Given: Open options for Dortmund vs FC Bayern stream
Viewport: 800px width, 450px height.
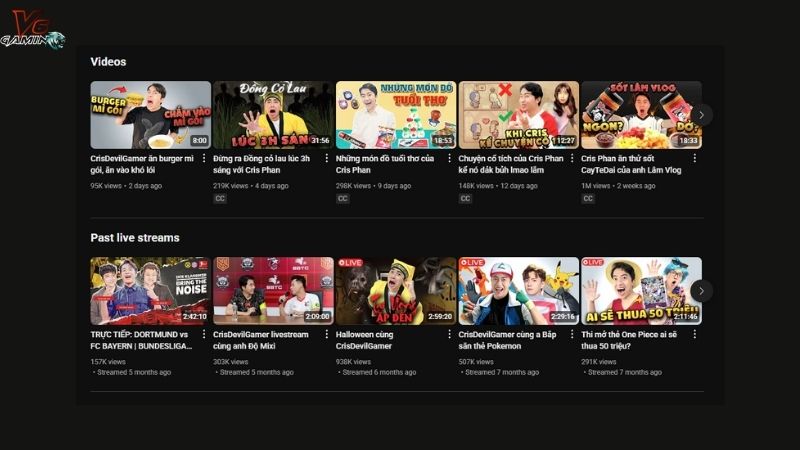Looking at the screenshot, I should coord(204,334).
